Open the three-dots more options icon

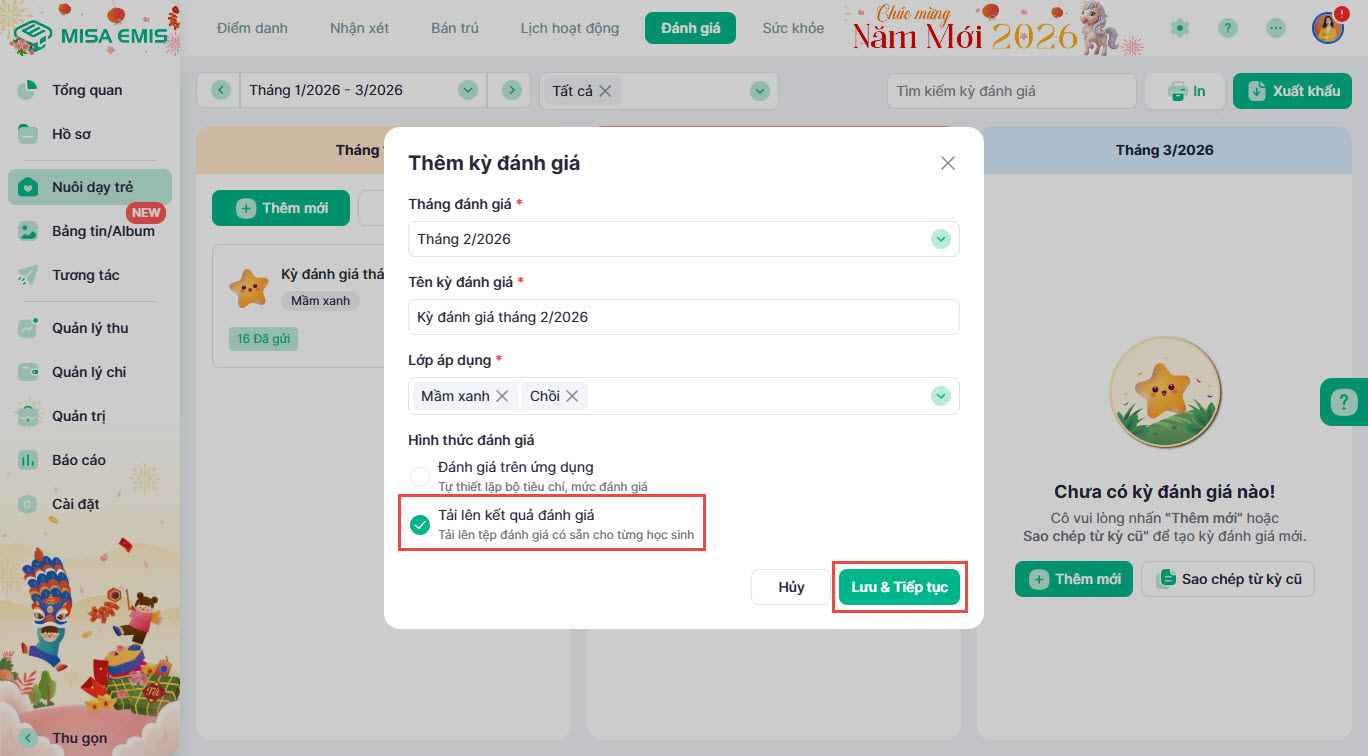coord(1276,28)
